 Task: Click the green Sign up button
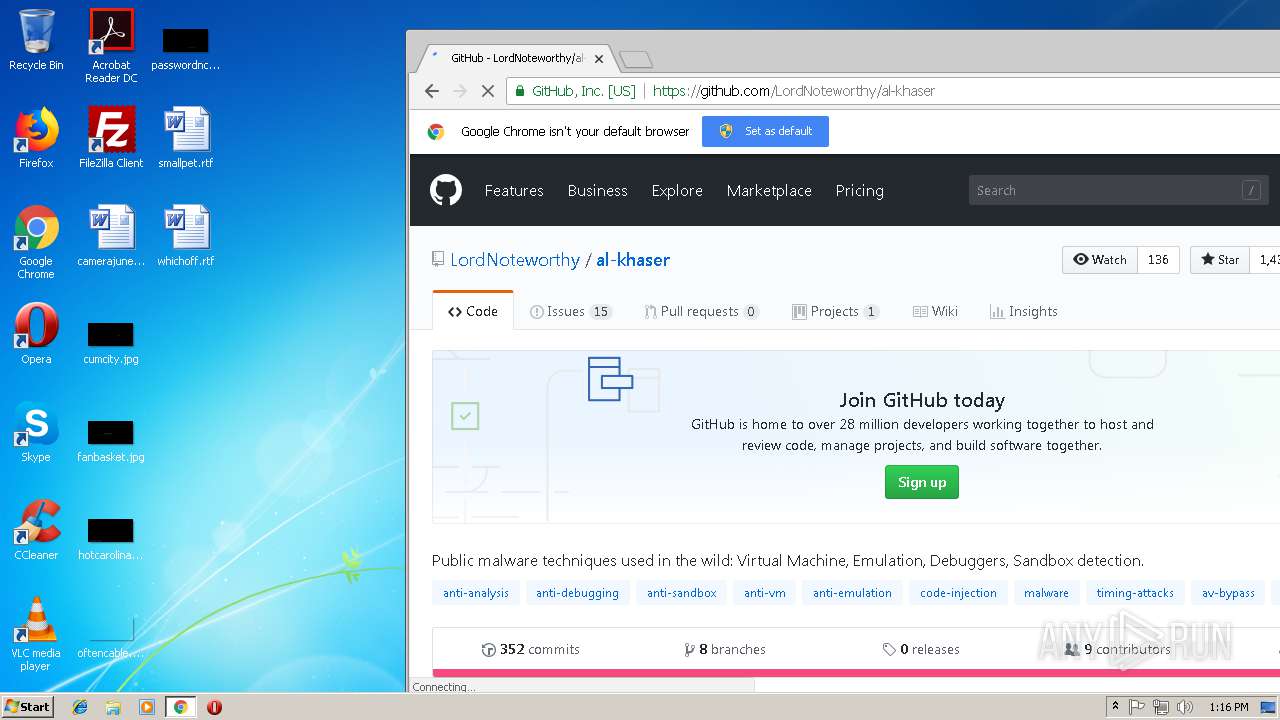pos(922,482)
